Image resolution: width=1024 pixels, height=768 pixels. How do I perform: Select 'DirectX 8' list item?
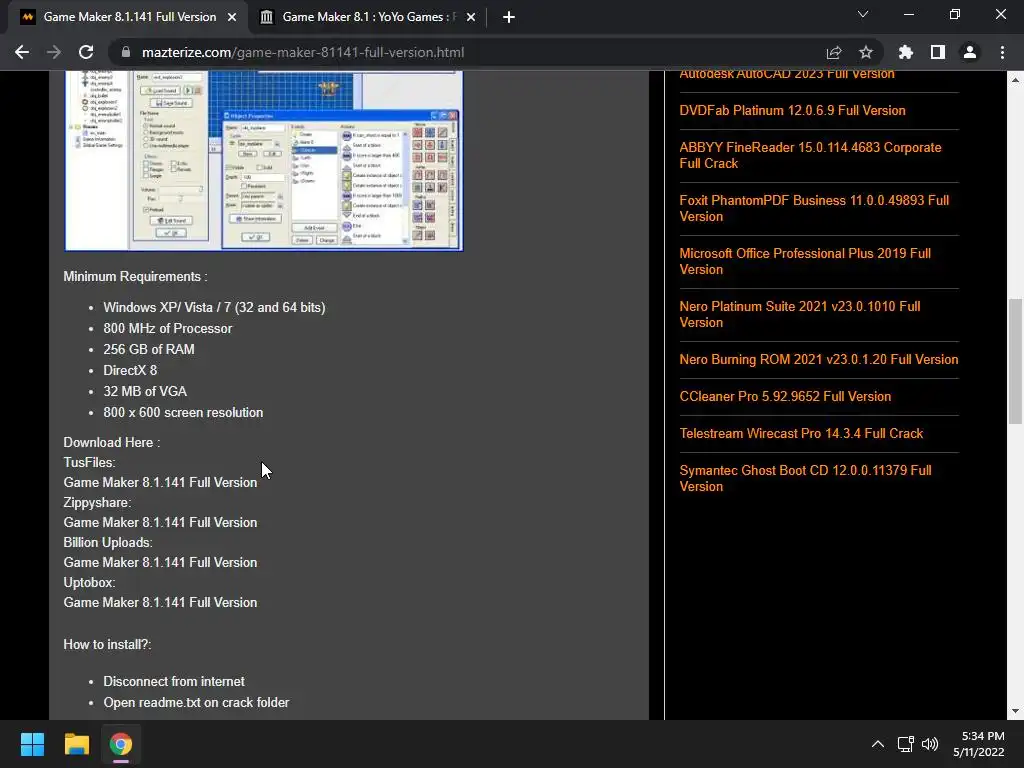click(130, 370)
